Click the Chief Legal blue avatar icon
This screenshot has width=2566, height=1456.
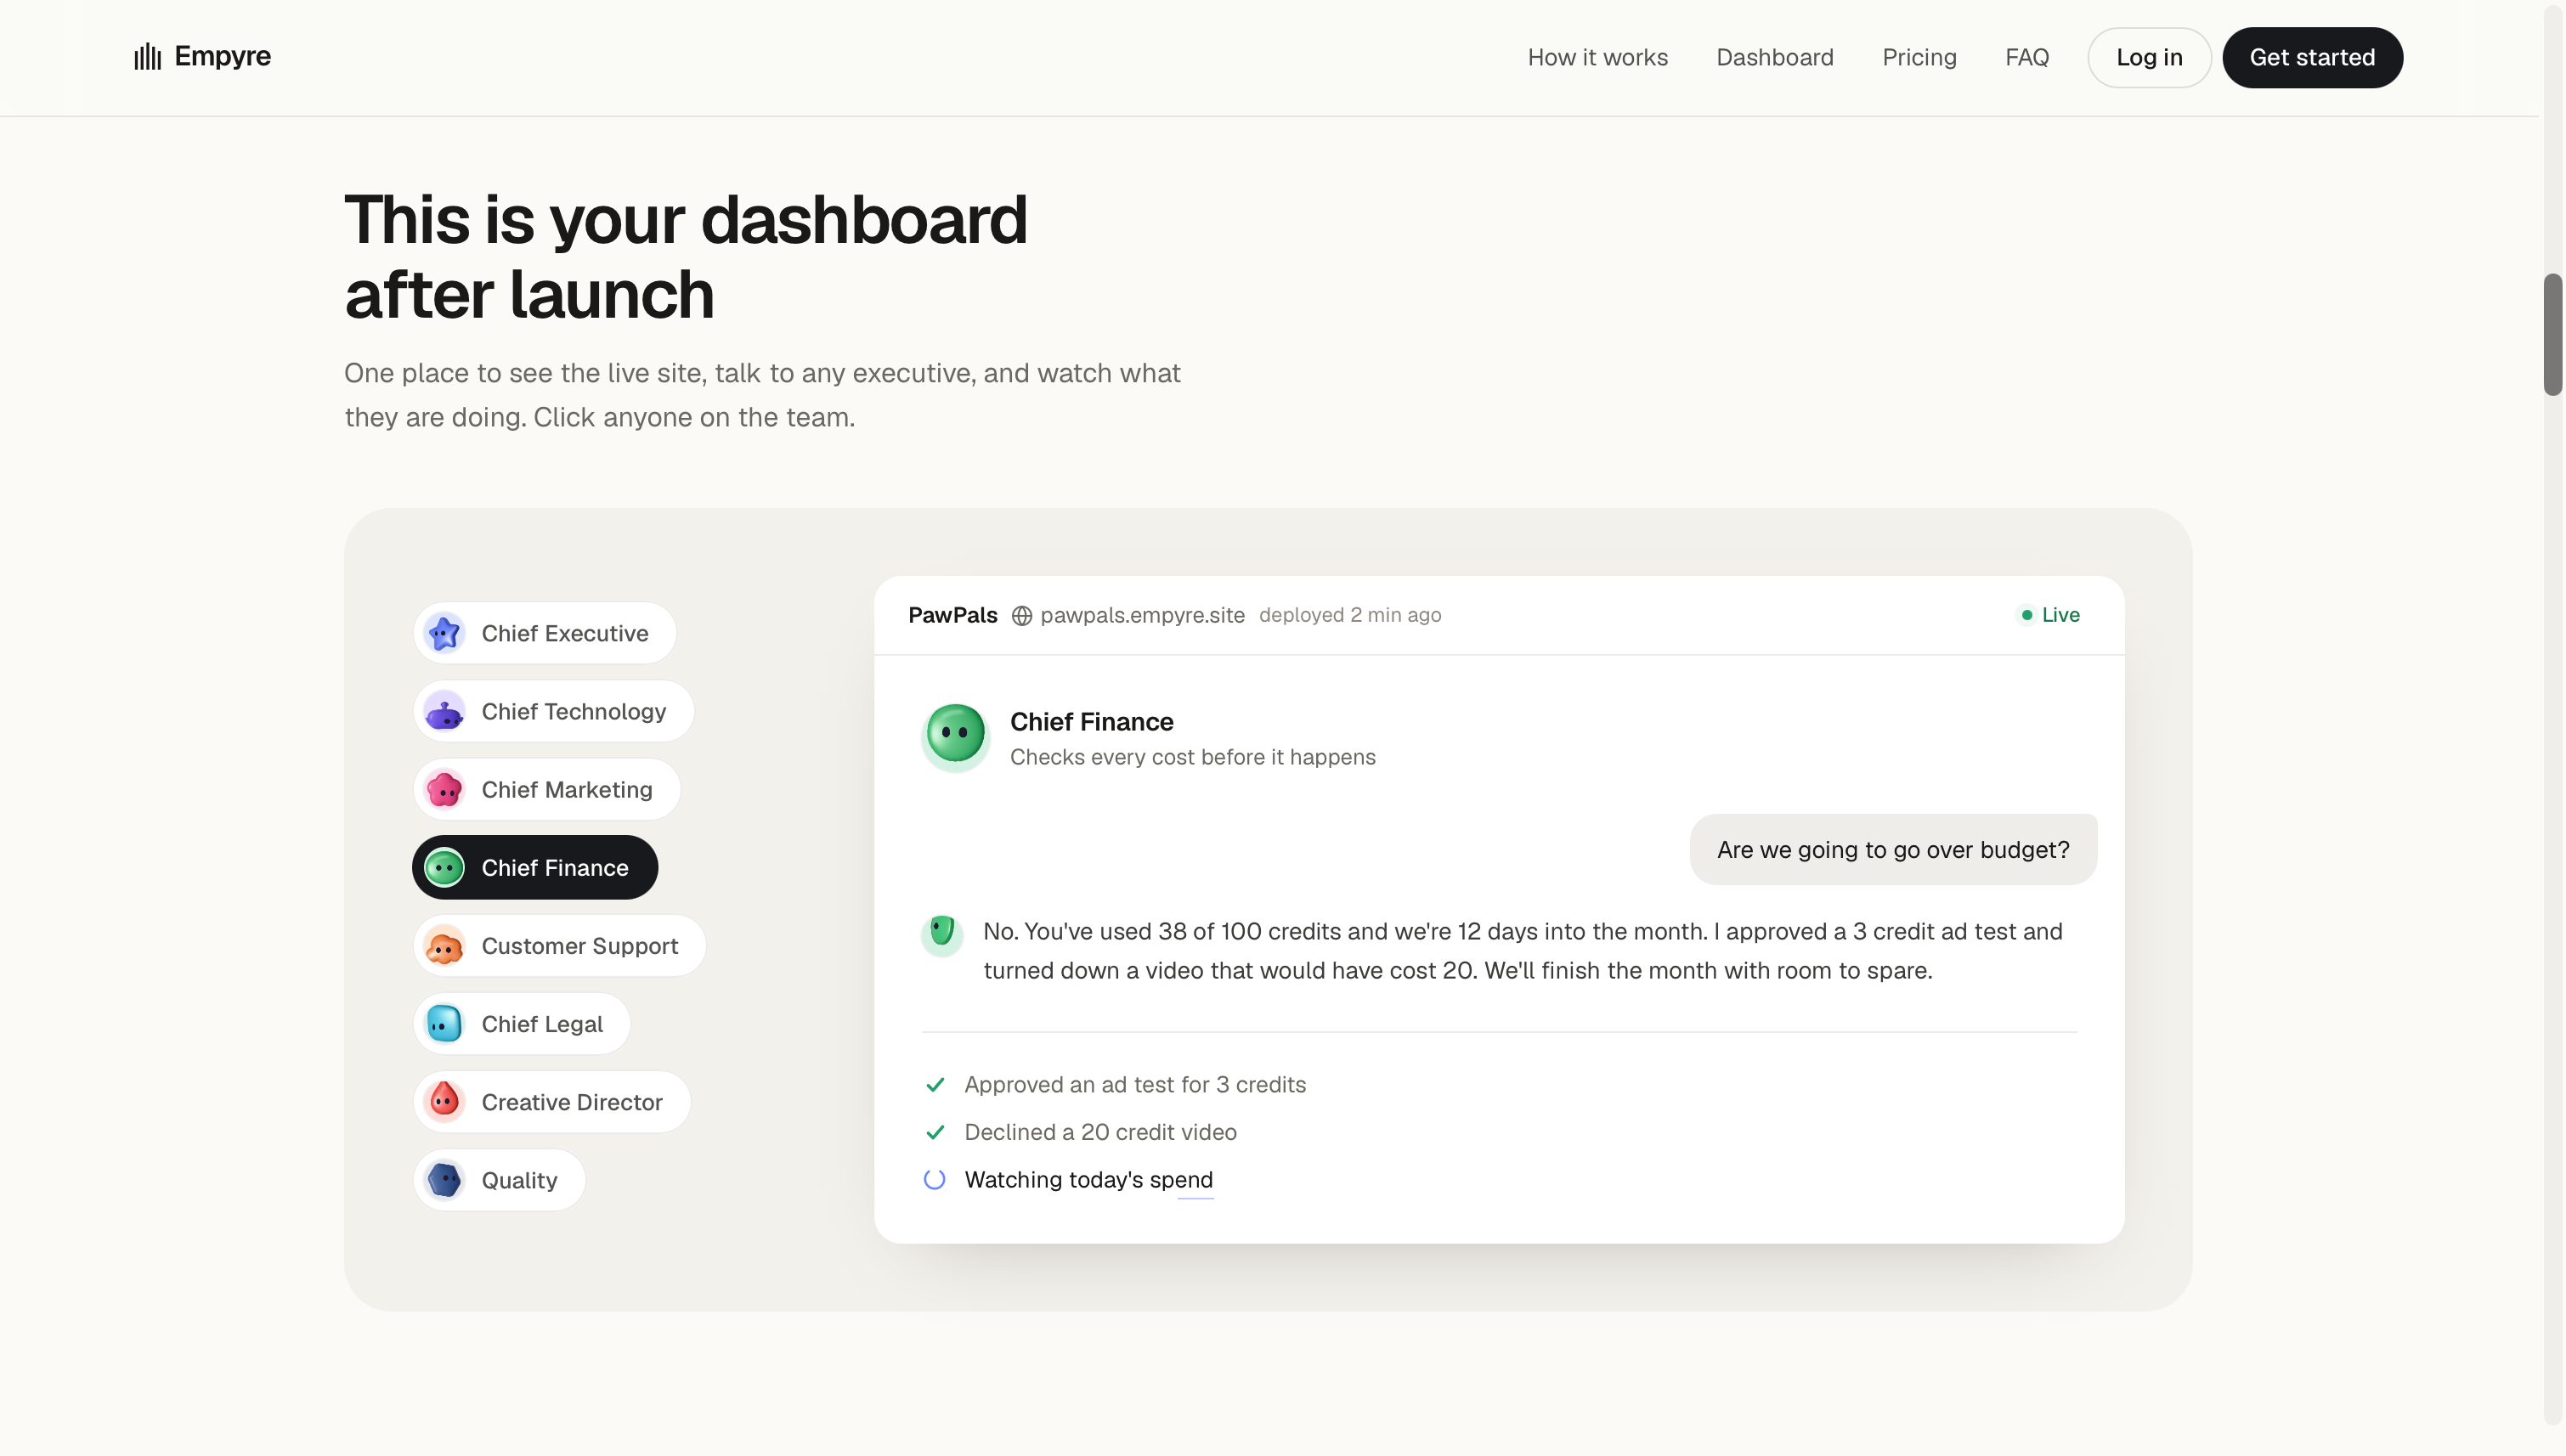click(444, 1024)
